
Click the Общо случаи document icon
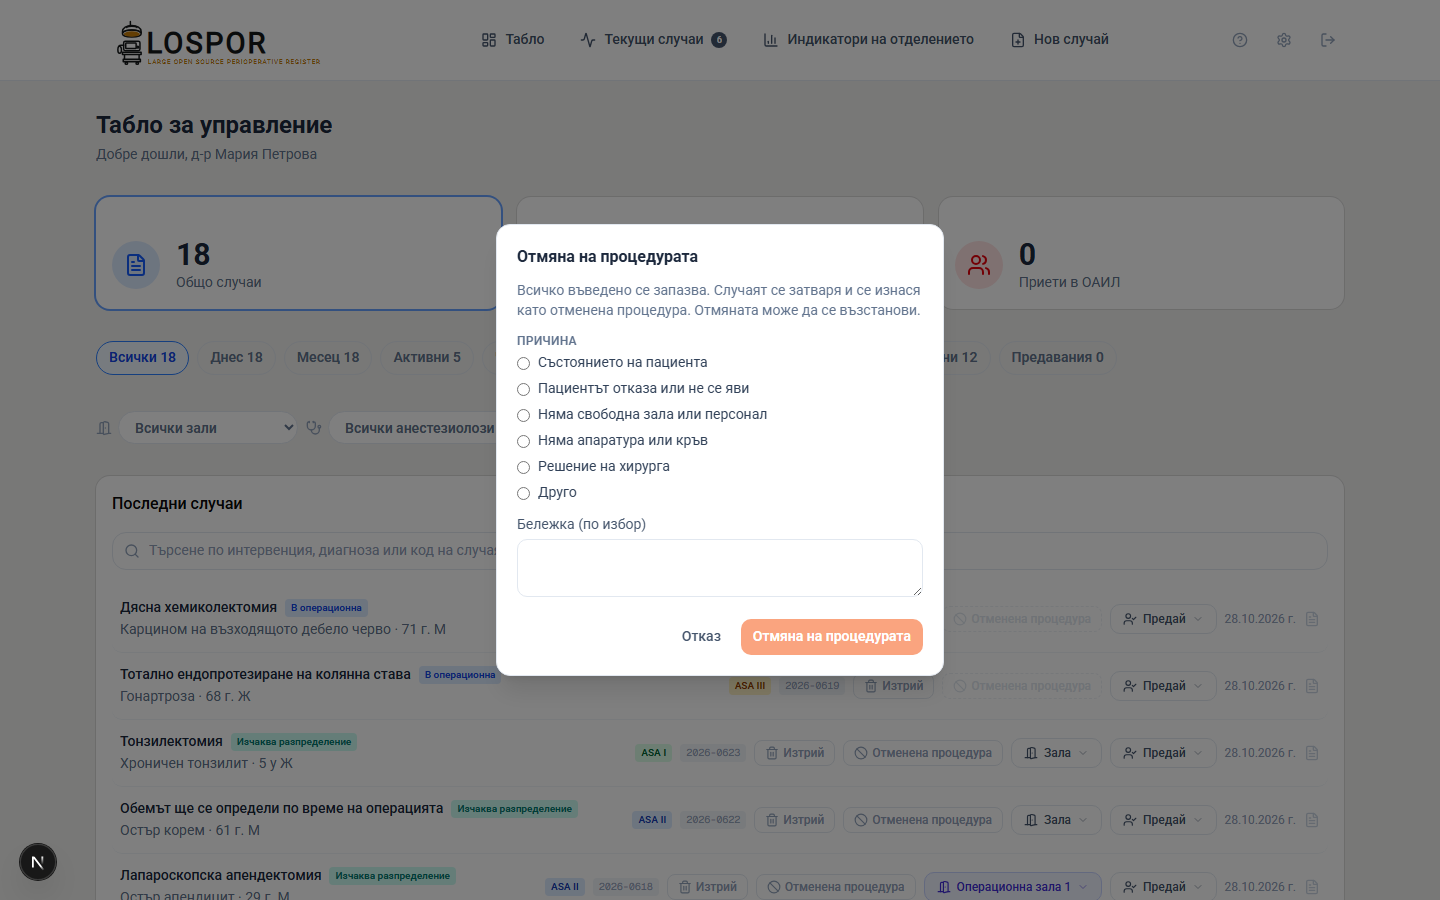[x=136, y=265]
